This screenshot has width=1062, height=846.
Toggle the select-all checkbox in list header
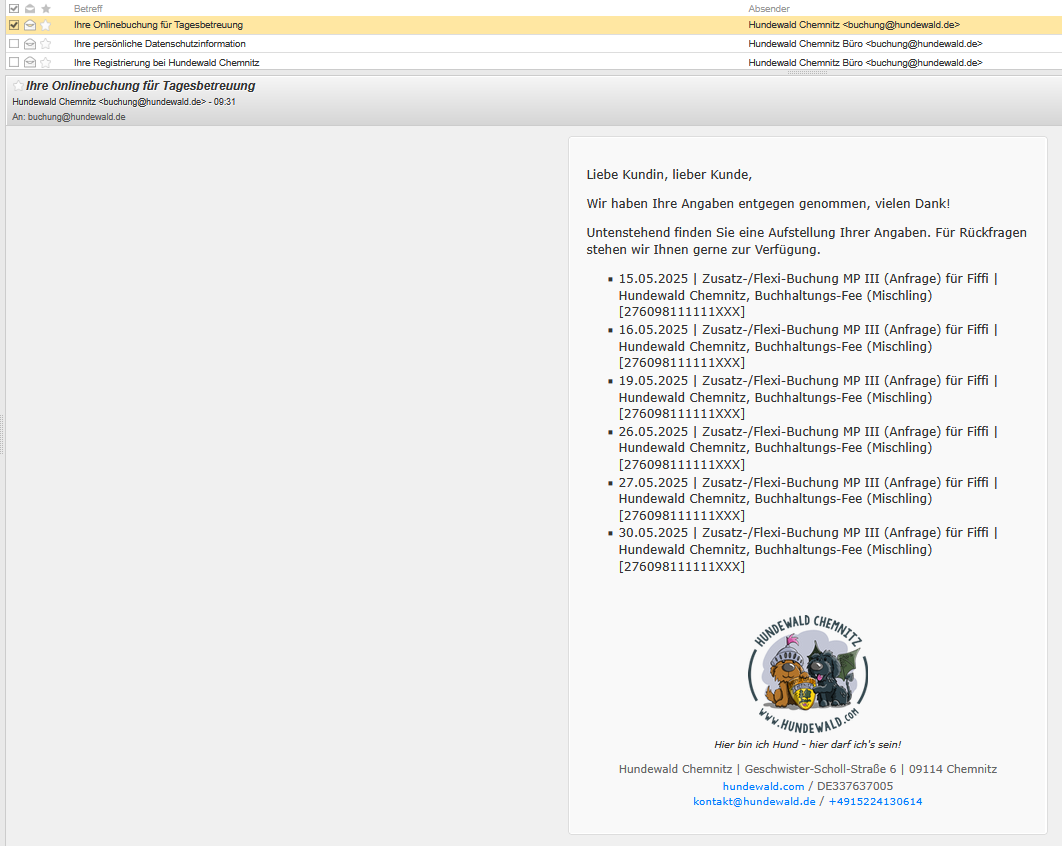[x=14, y=8]
